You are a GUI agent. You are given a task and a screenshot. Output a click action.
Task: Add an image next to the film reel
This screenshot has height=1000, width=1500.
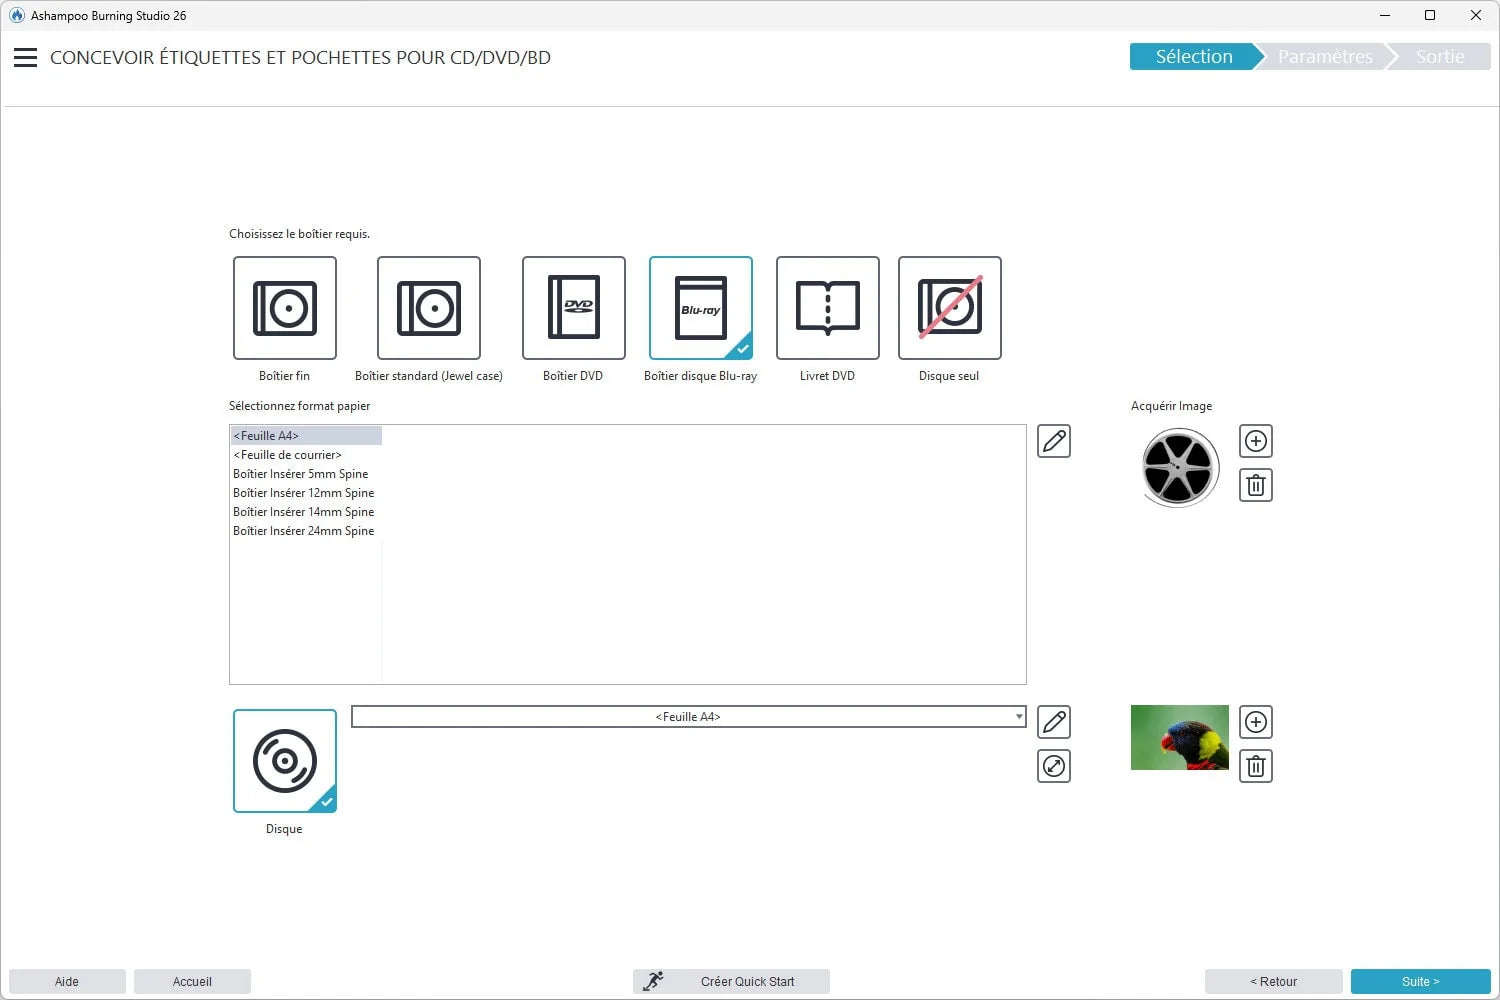coord(1256,441)
